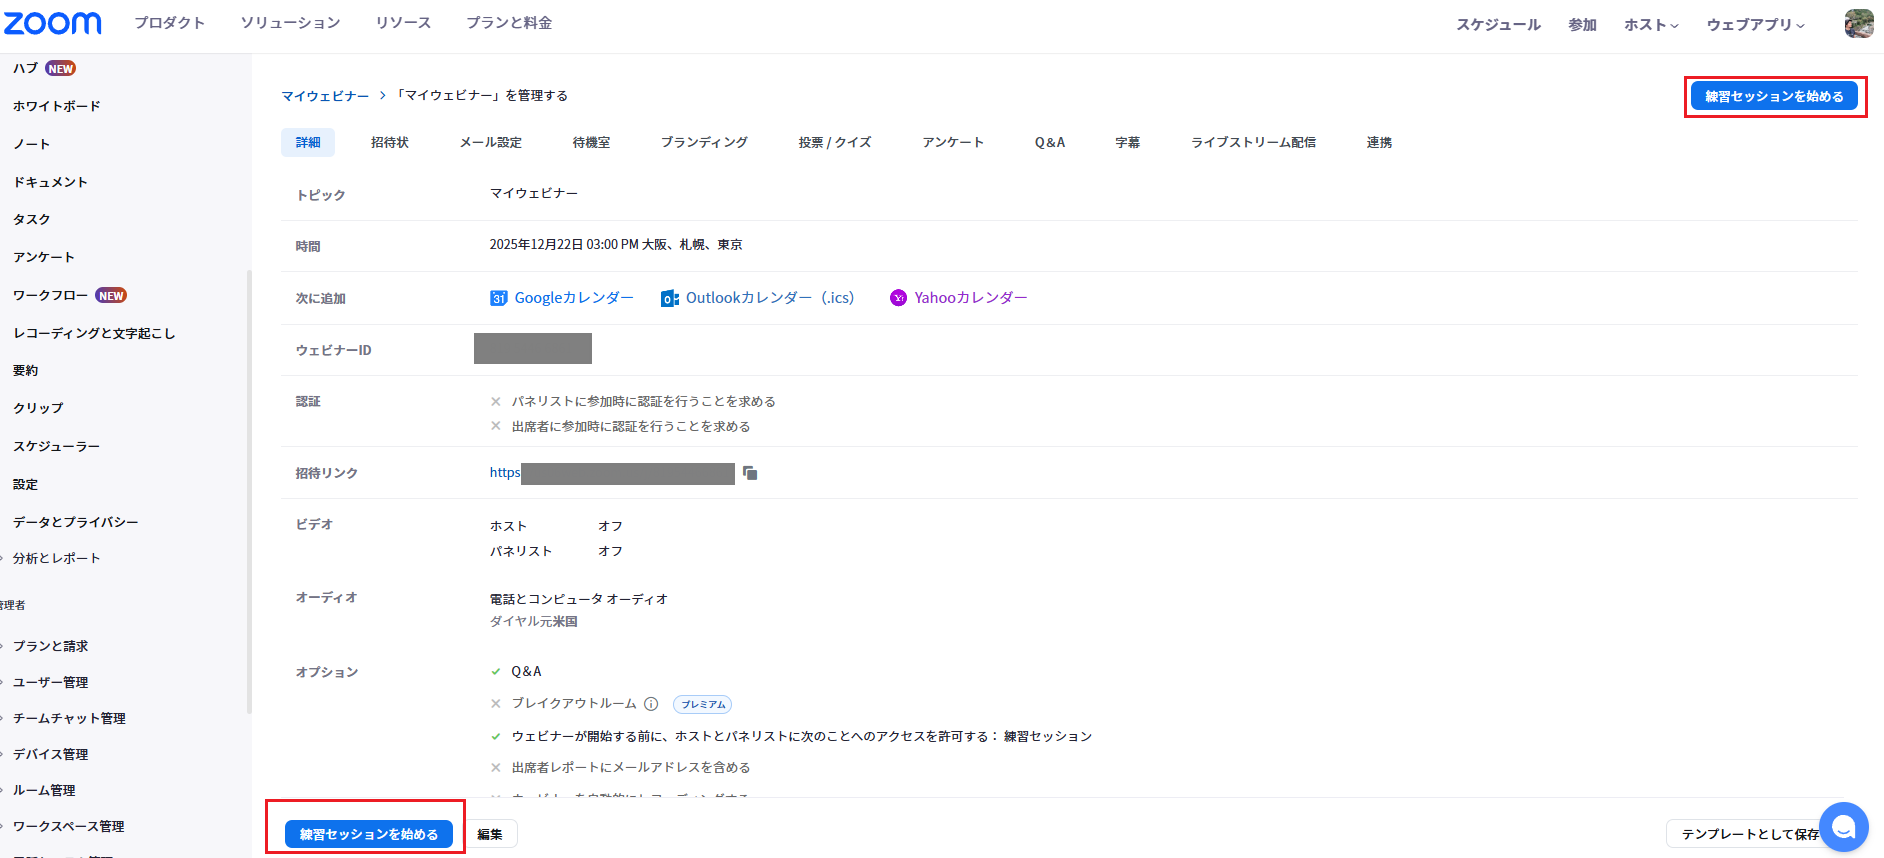Open the 投票 / クイズ tab
The image size is (1884, 858).
coord(834,142)
